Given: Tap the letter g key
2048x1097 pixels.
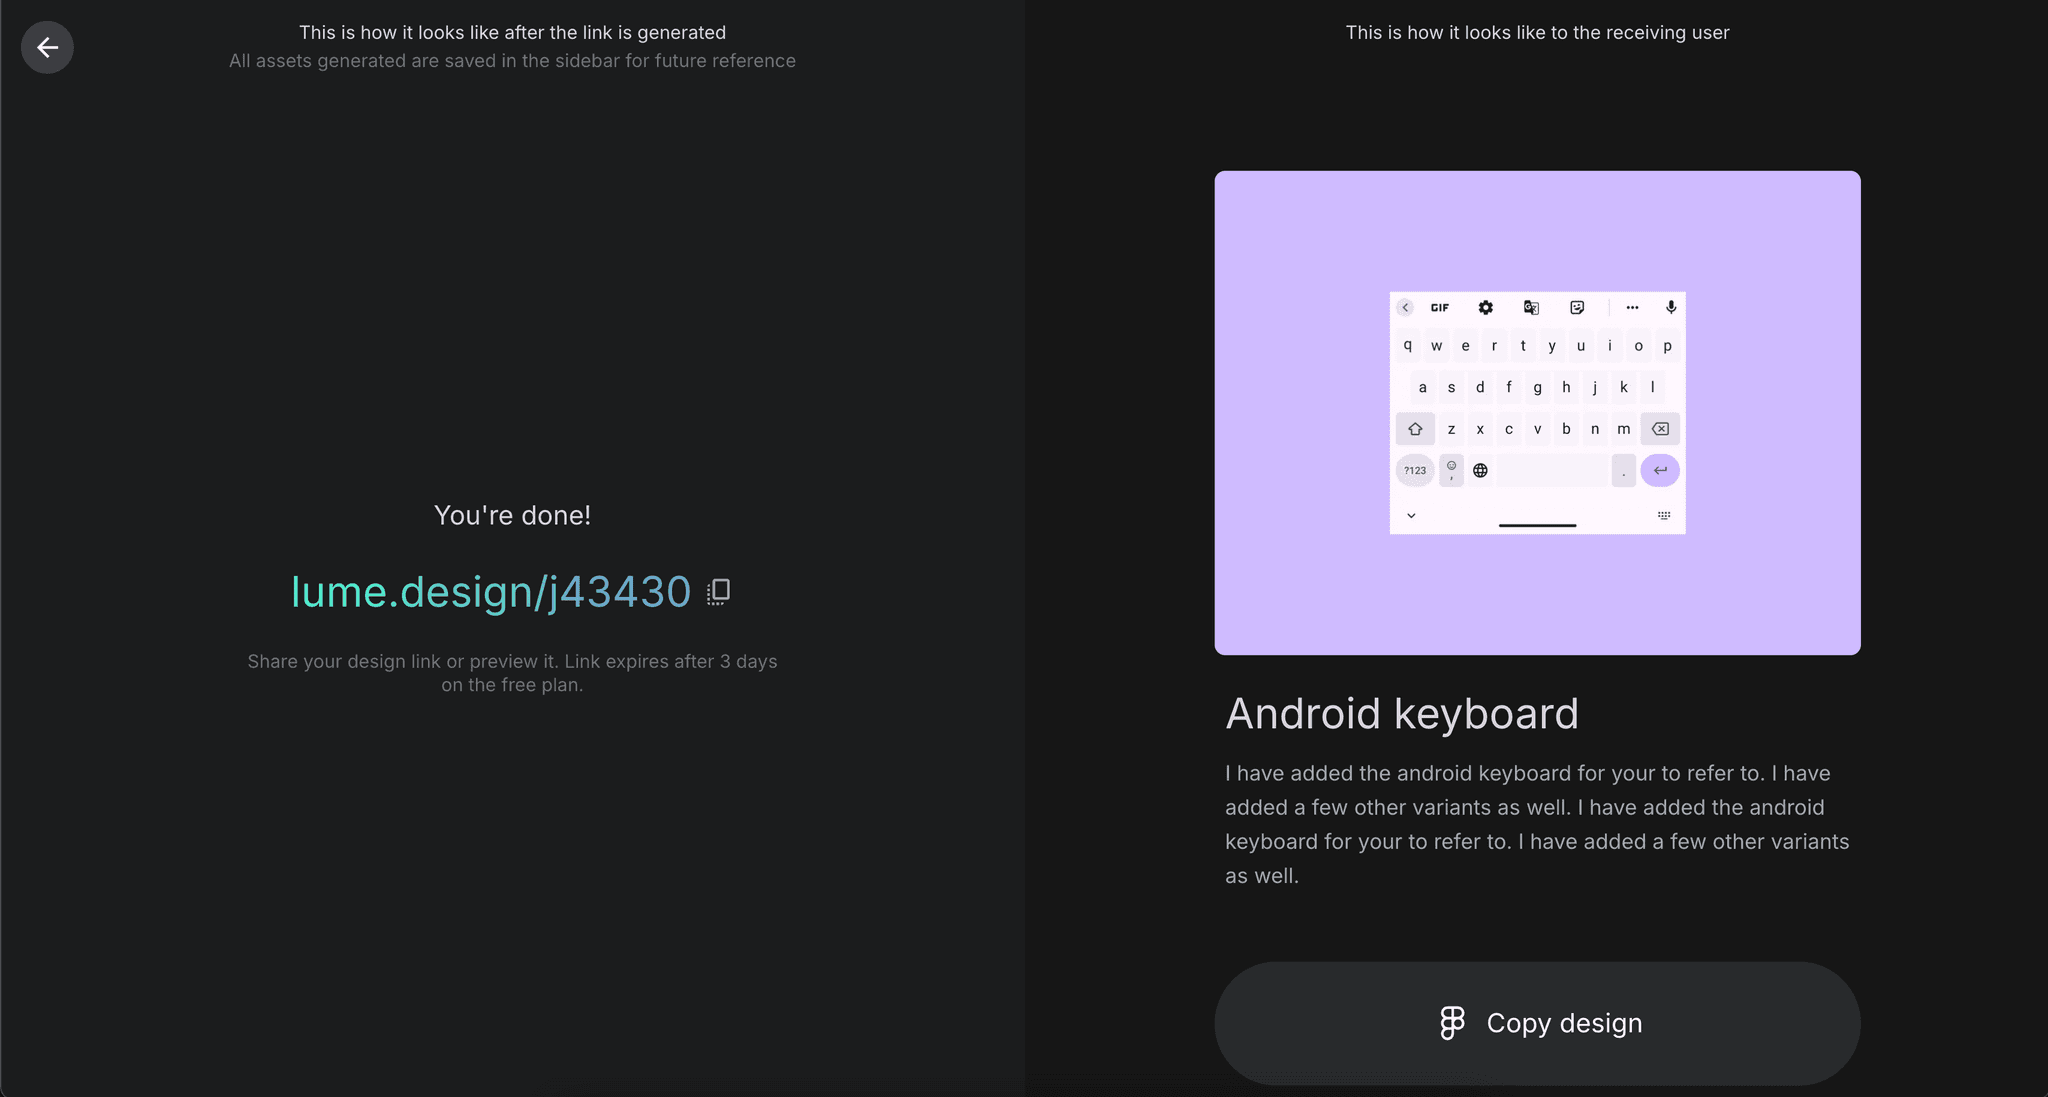Looking at the screenshot, I should point(1537,387).
